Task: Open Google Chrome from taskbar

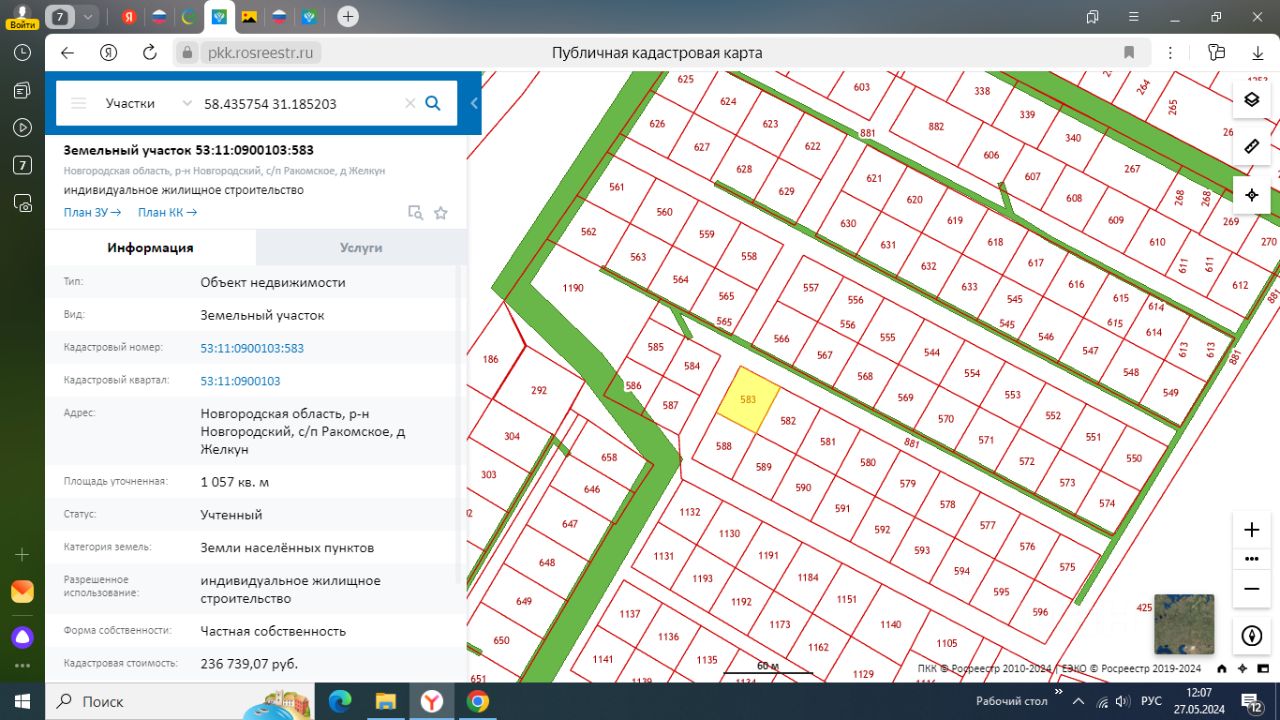Action: (478, 701)
